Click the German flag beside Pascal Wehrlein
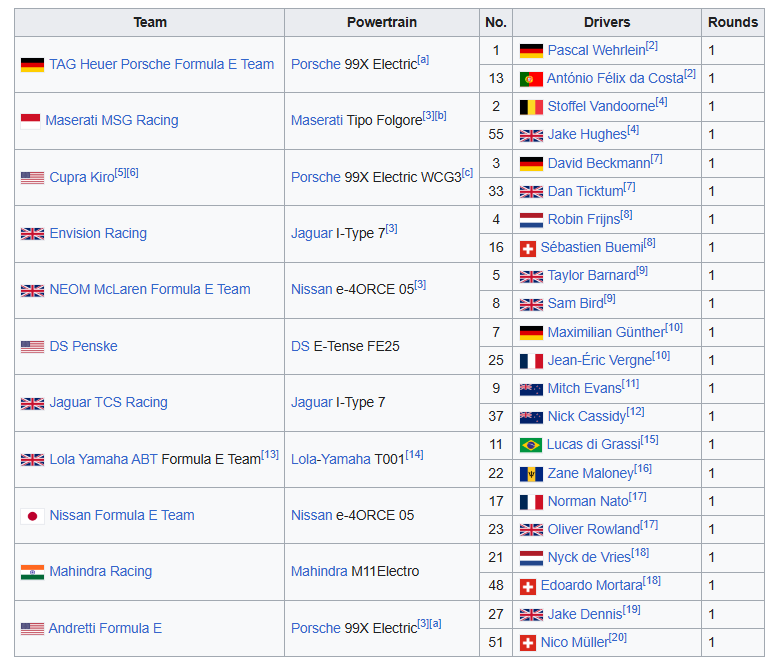776x666 pixels. [531, 50]
